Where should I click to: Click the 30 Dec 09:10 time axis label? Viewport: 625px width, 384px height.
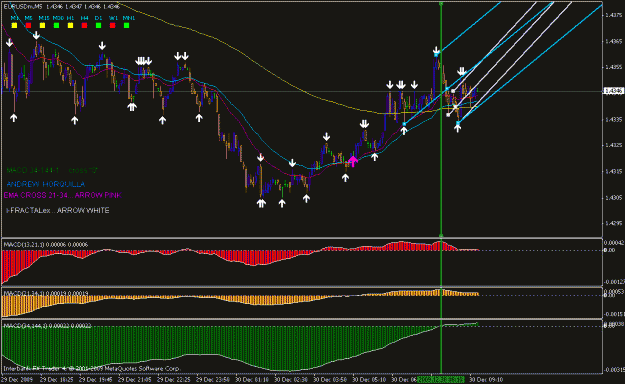tap(486, 380)
